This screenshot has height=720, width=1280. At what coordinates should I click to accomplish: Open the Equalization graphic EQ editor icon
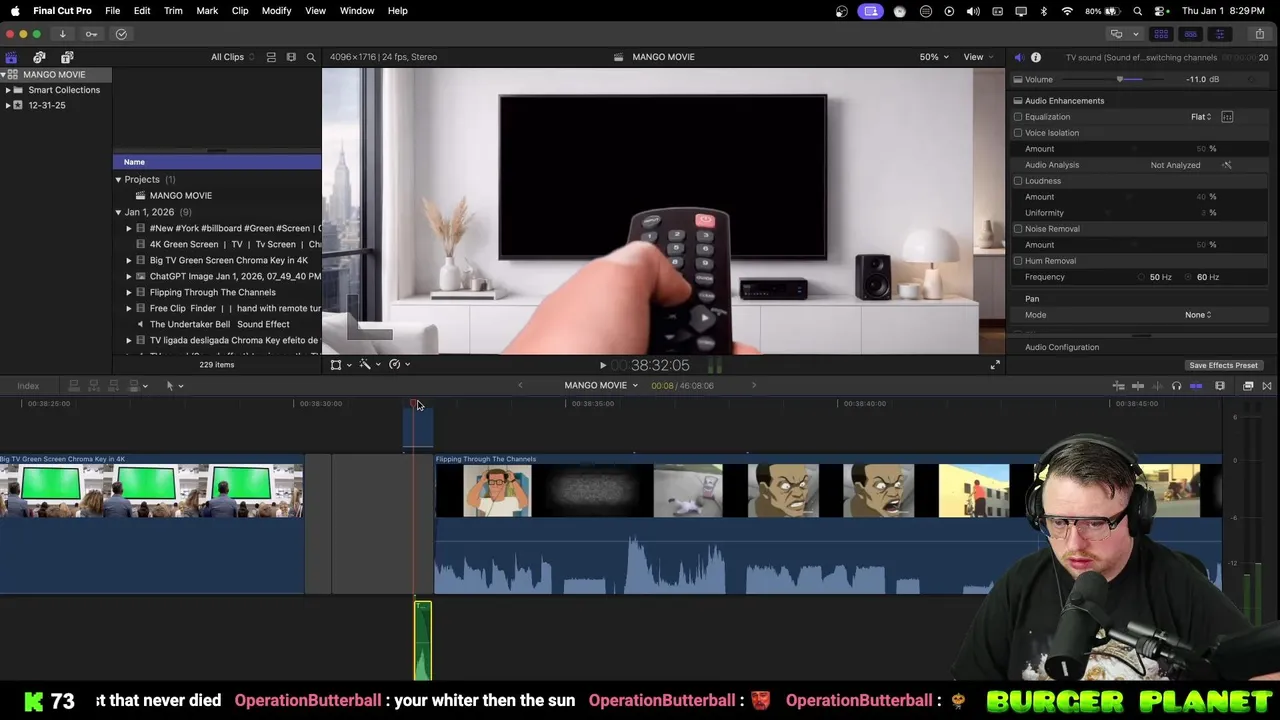click(x=1227, y=117)
